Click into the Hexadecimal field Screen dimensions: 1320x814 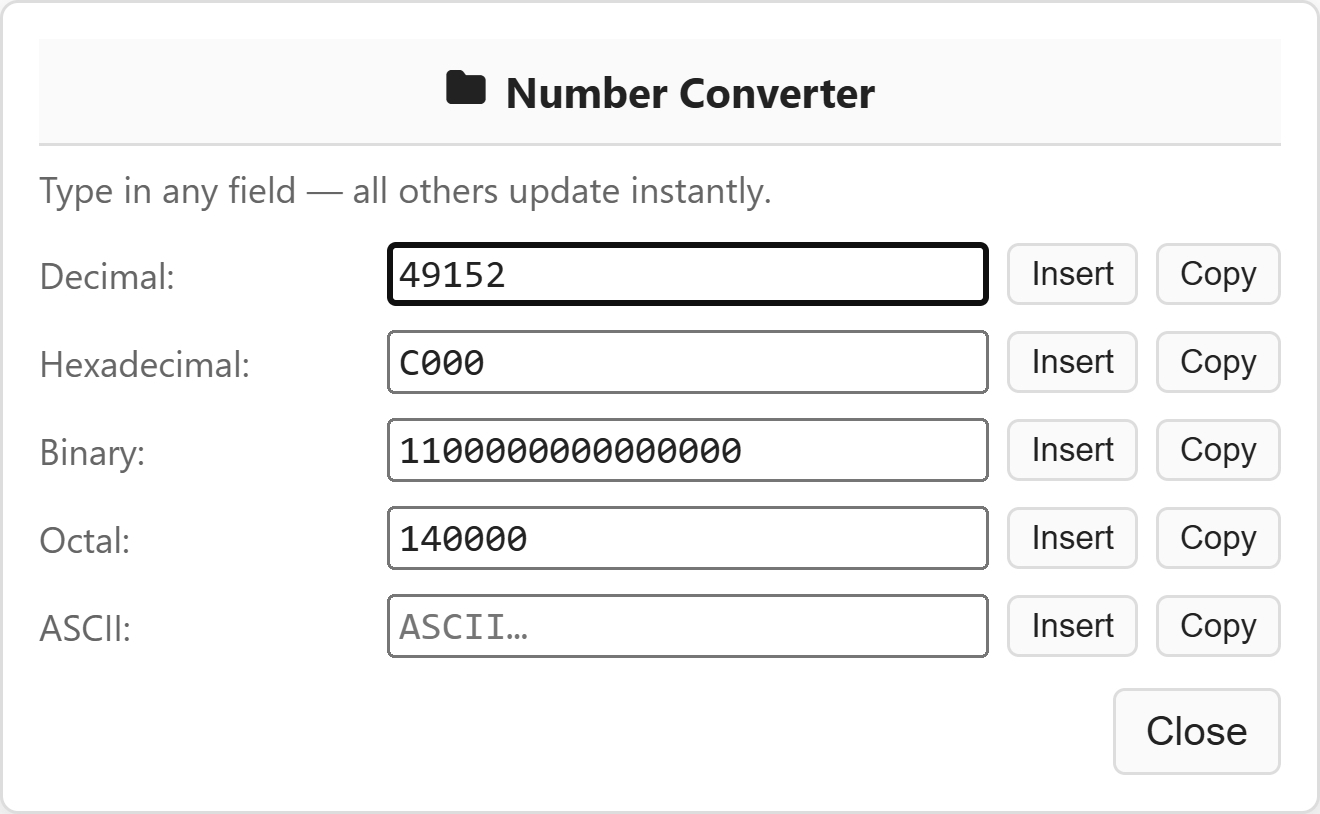687,362
